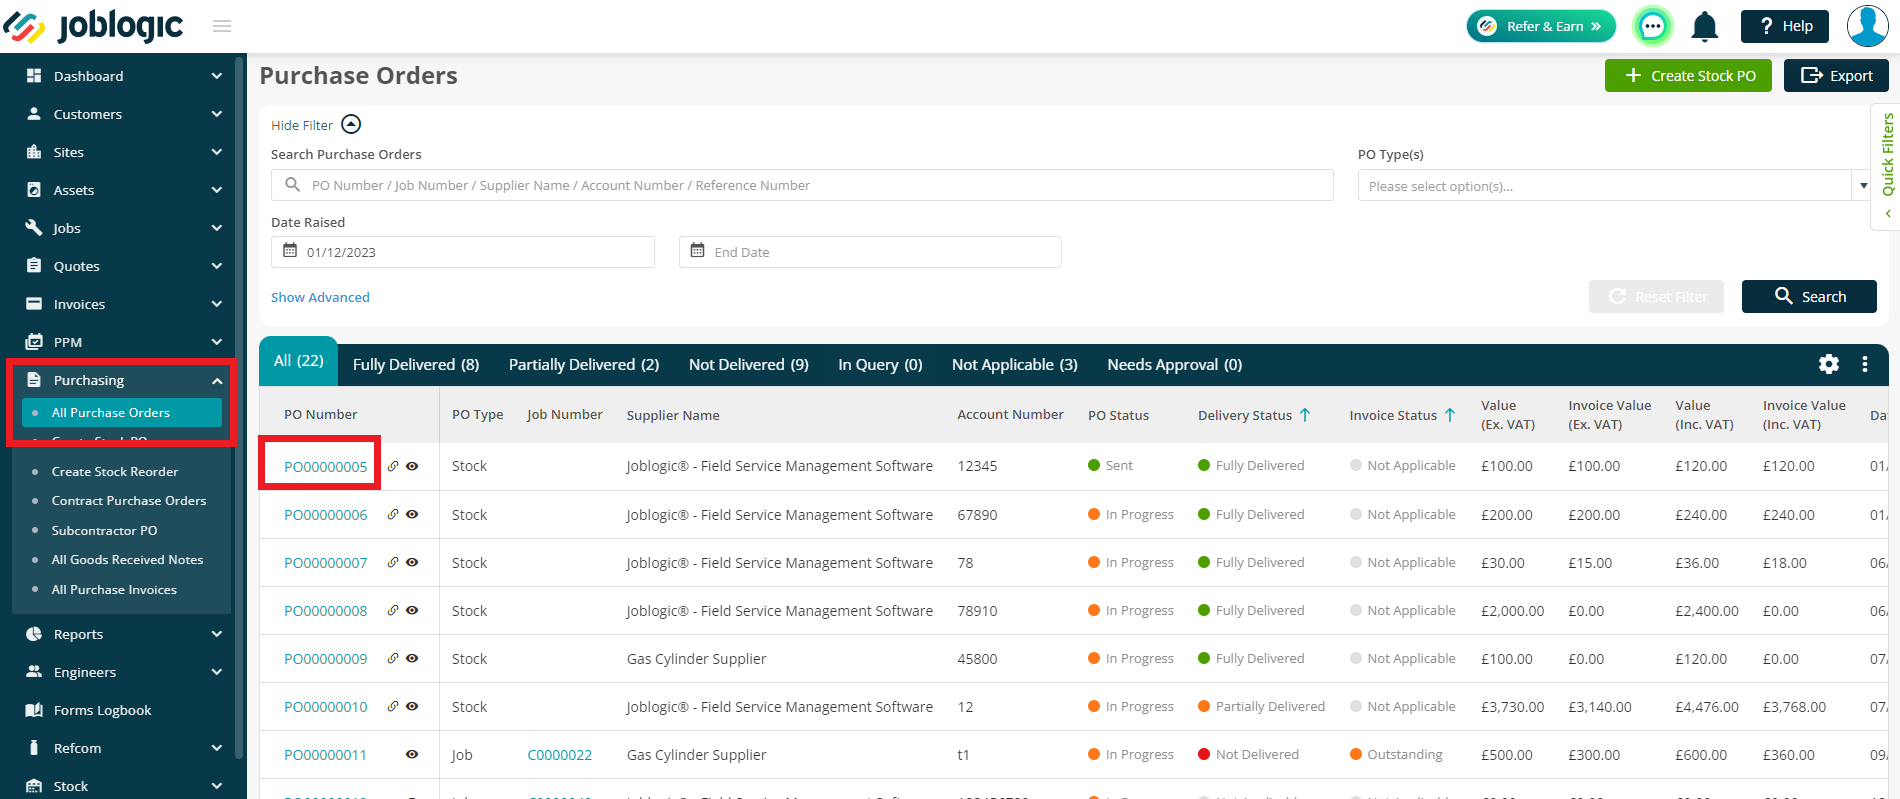Click link icon for PO00000008
Screen dimensions: 1900x799
point(393,610)
